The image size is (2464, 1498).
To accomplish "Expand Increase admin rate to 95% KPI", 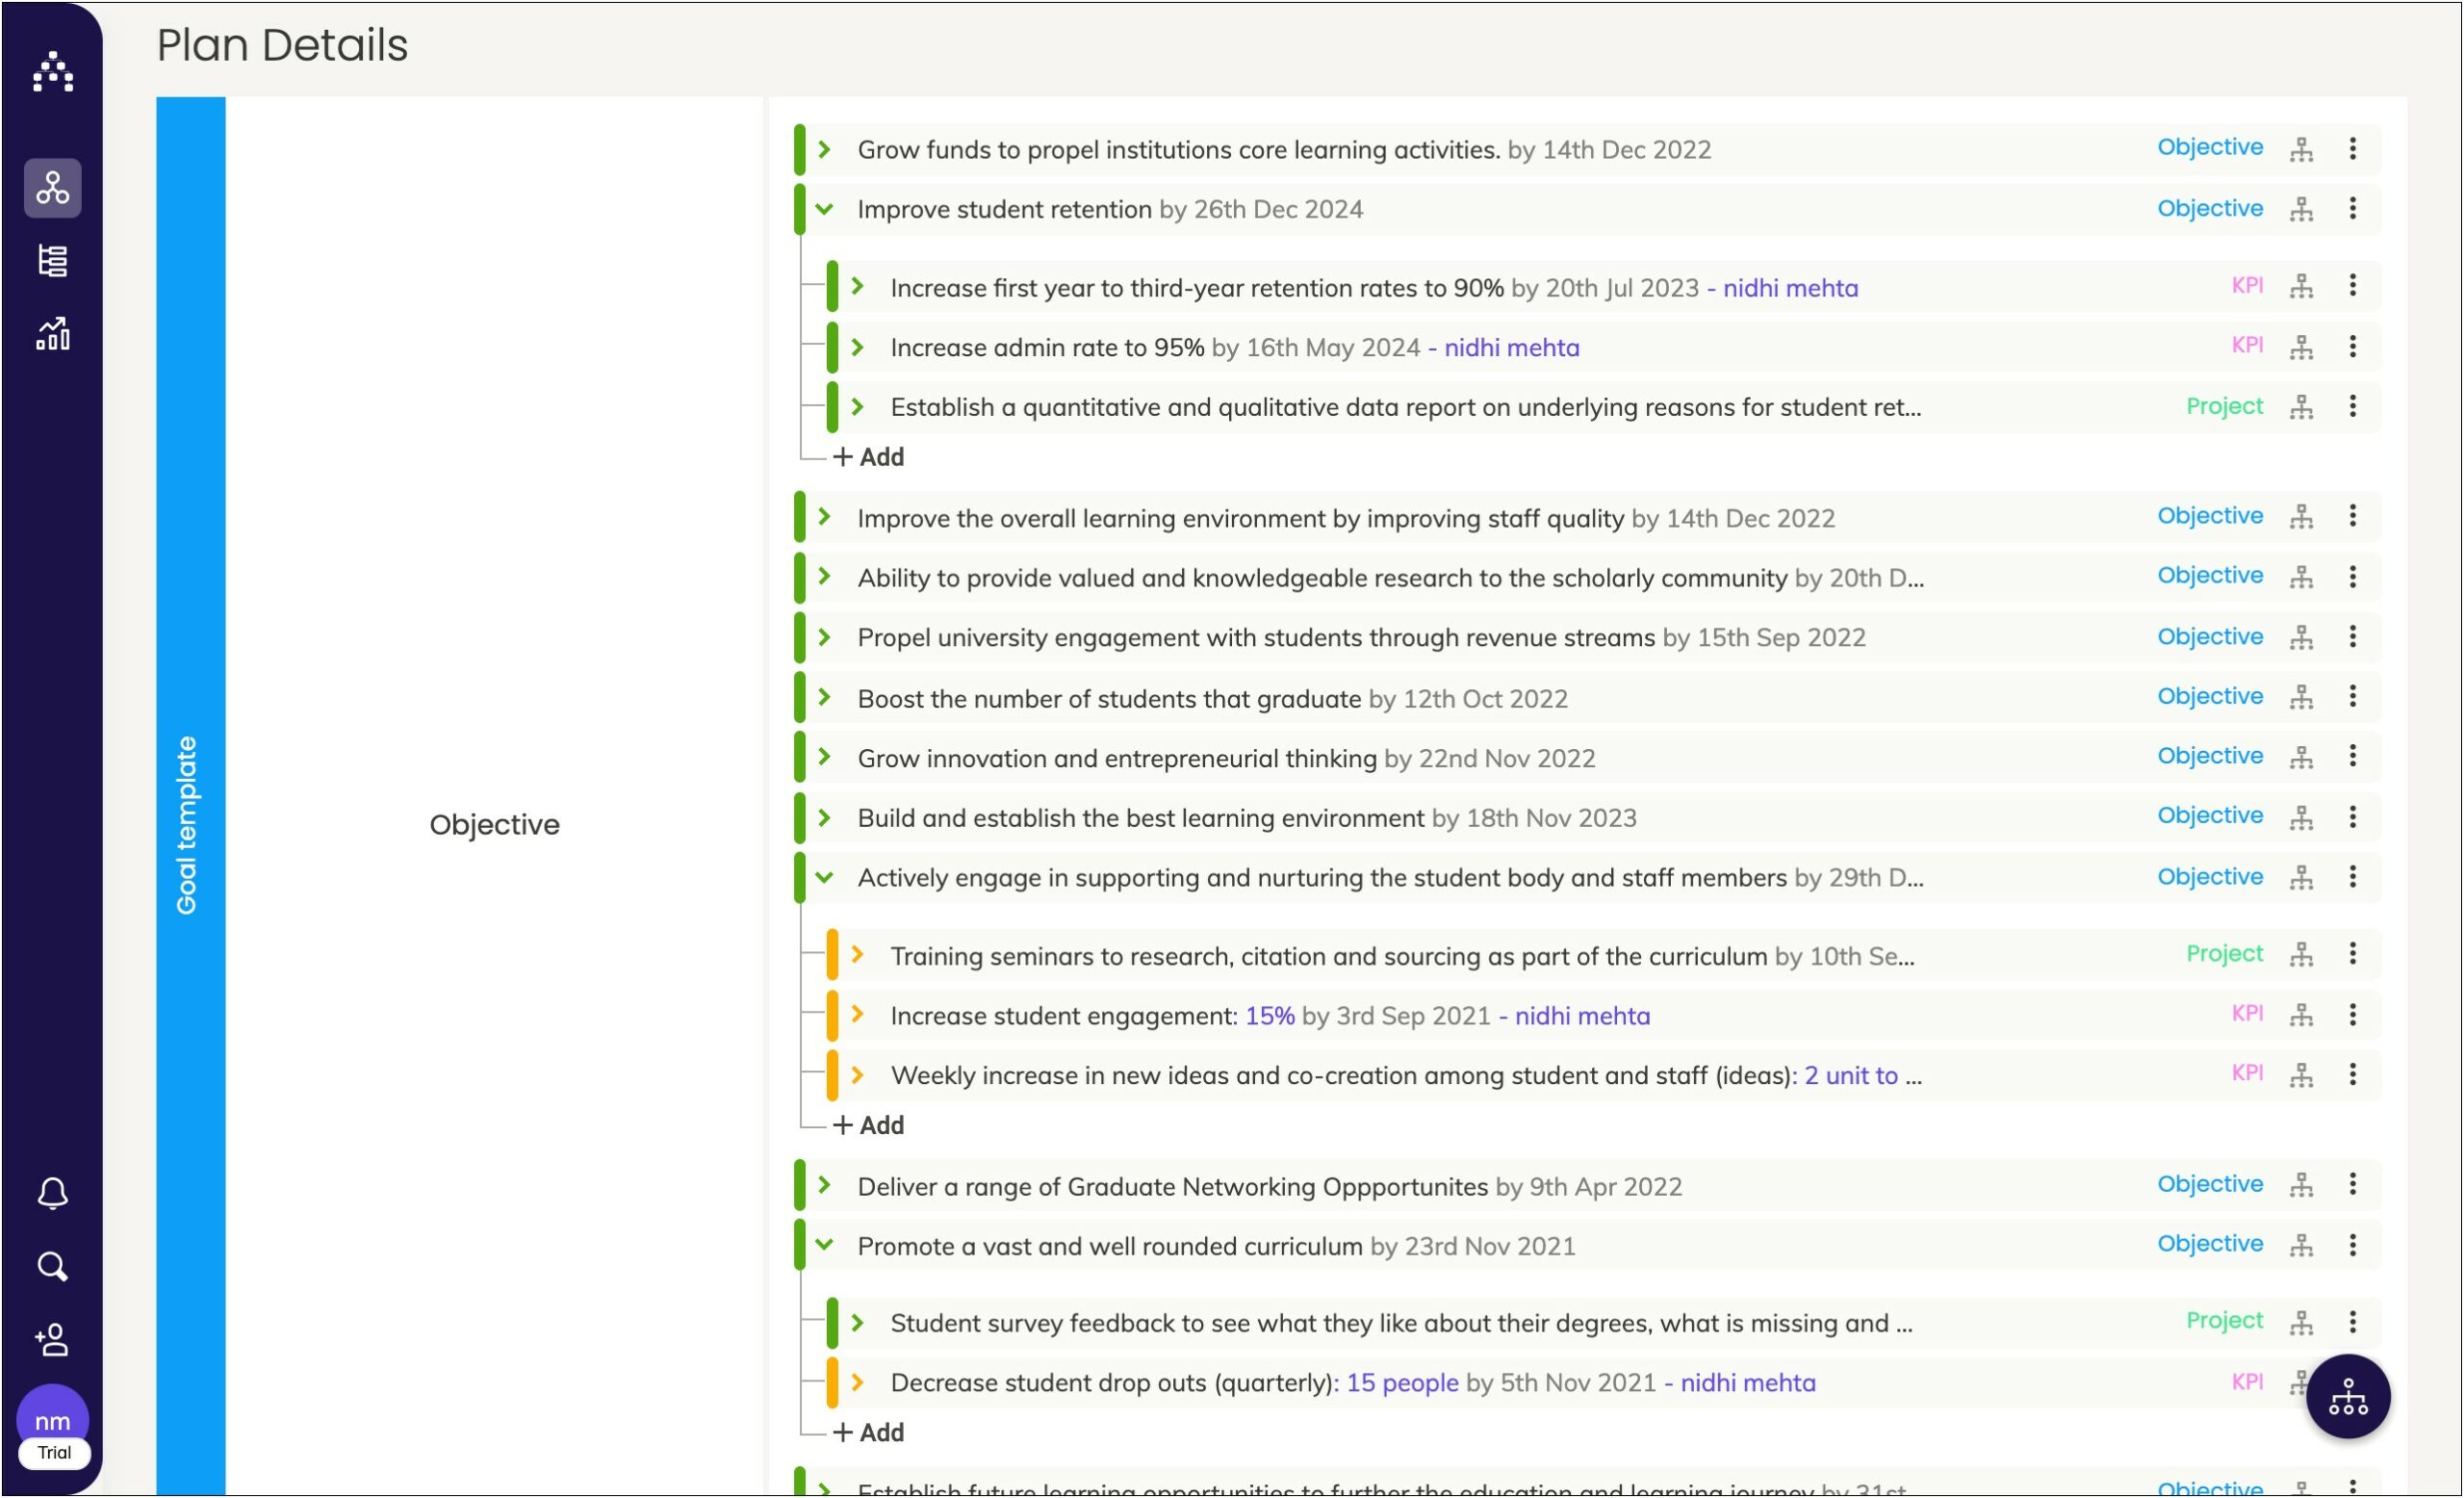I will pos(858,347).
